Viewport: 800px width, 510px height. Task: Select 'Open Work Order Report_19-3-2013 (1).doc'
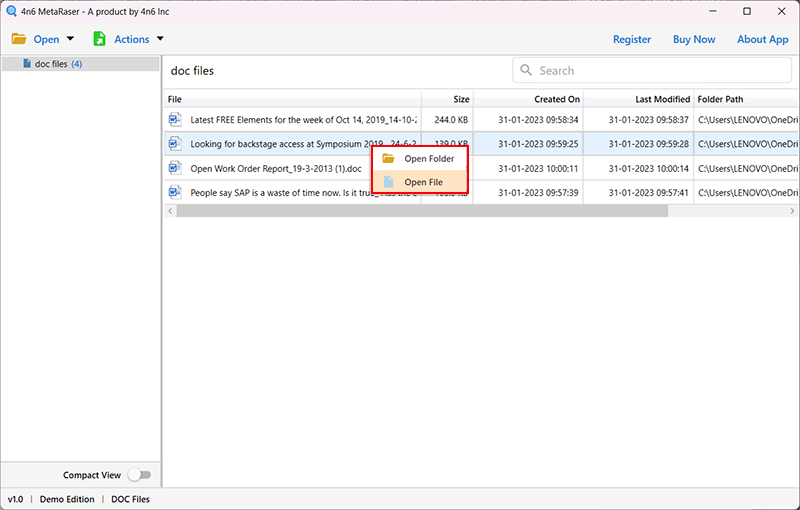click(276, 169)
